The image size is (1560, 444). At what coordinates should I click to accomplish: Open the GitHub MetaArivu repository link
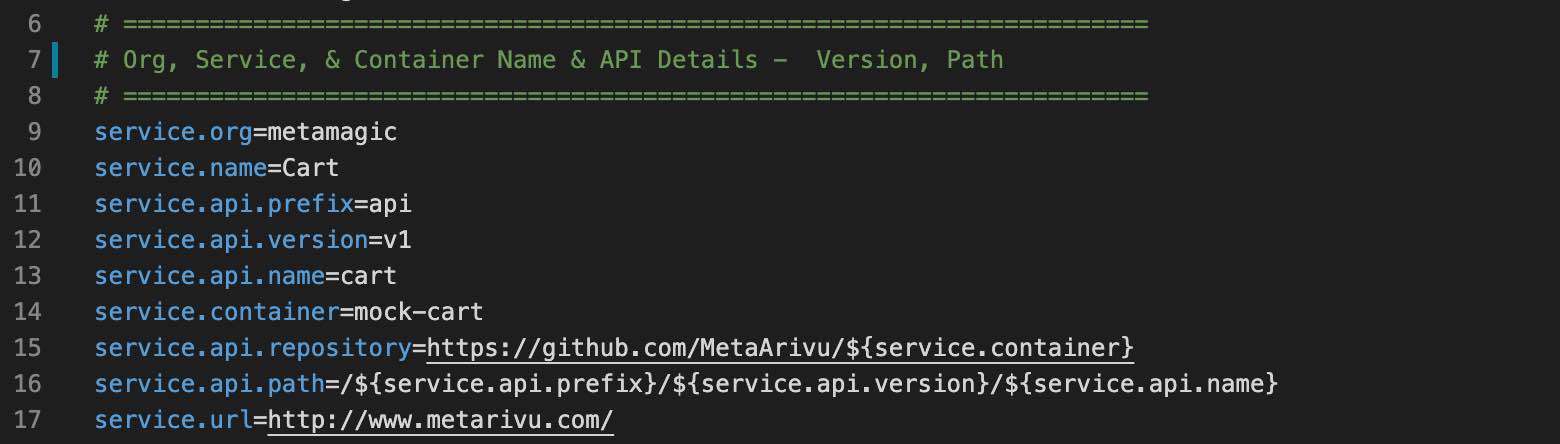point(780,348)
